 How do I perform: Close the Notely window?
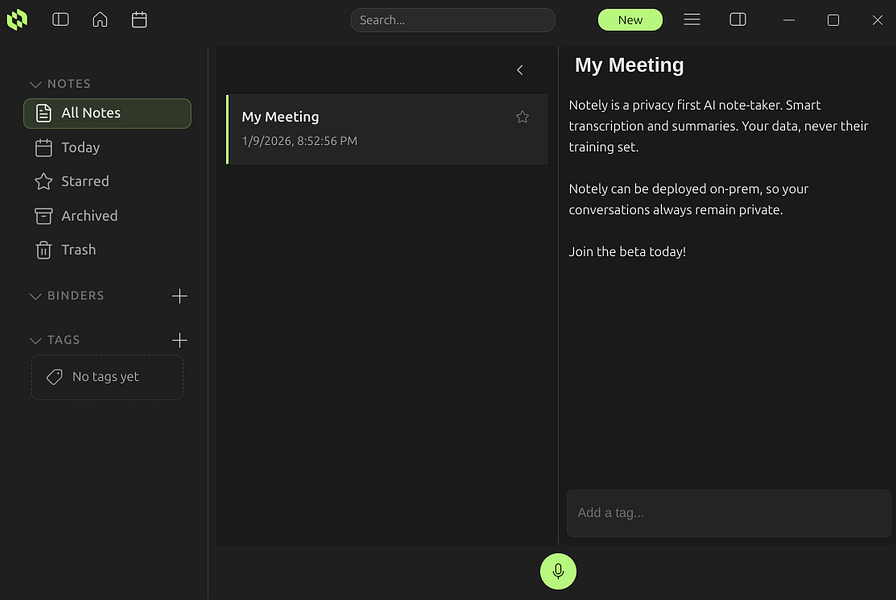[x=878, y=20]
